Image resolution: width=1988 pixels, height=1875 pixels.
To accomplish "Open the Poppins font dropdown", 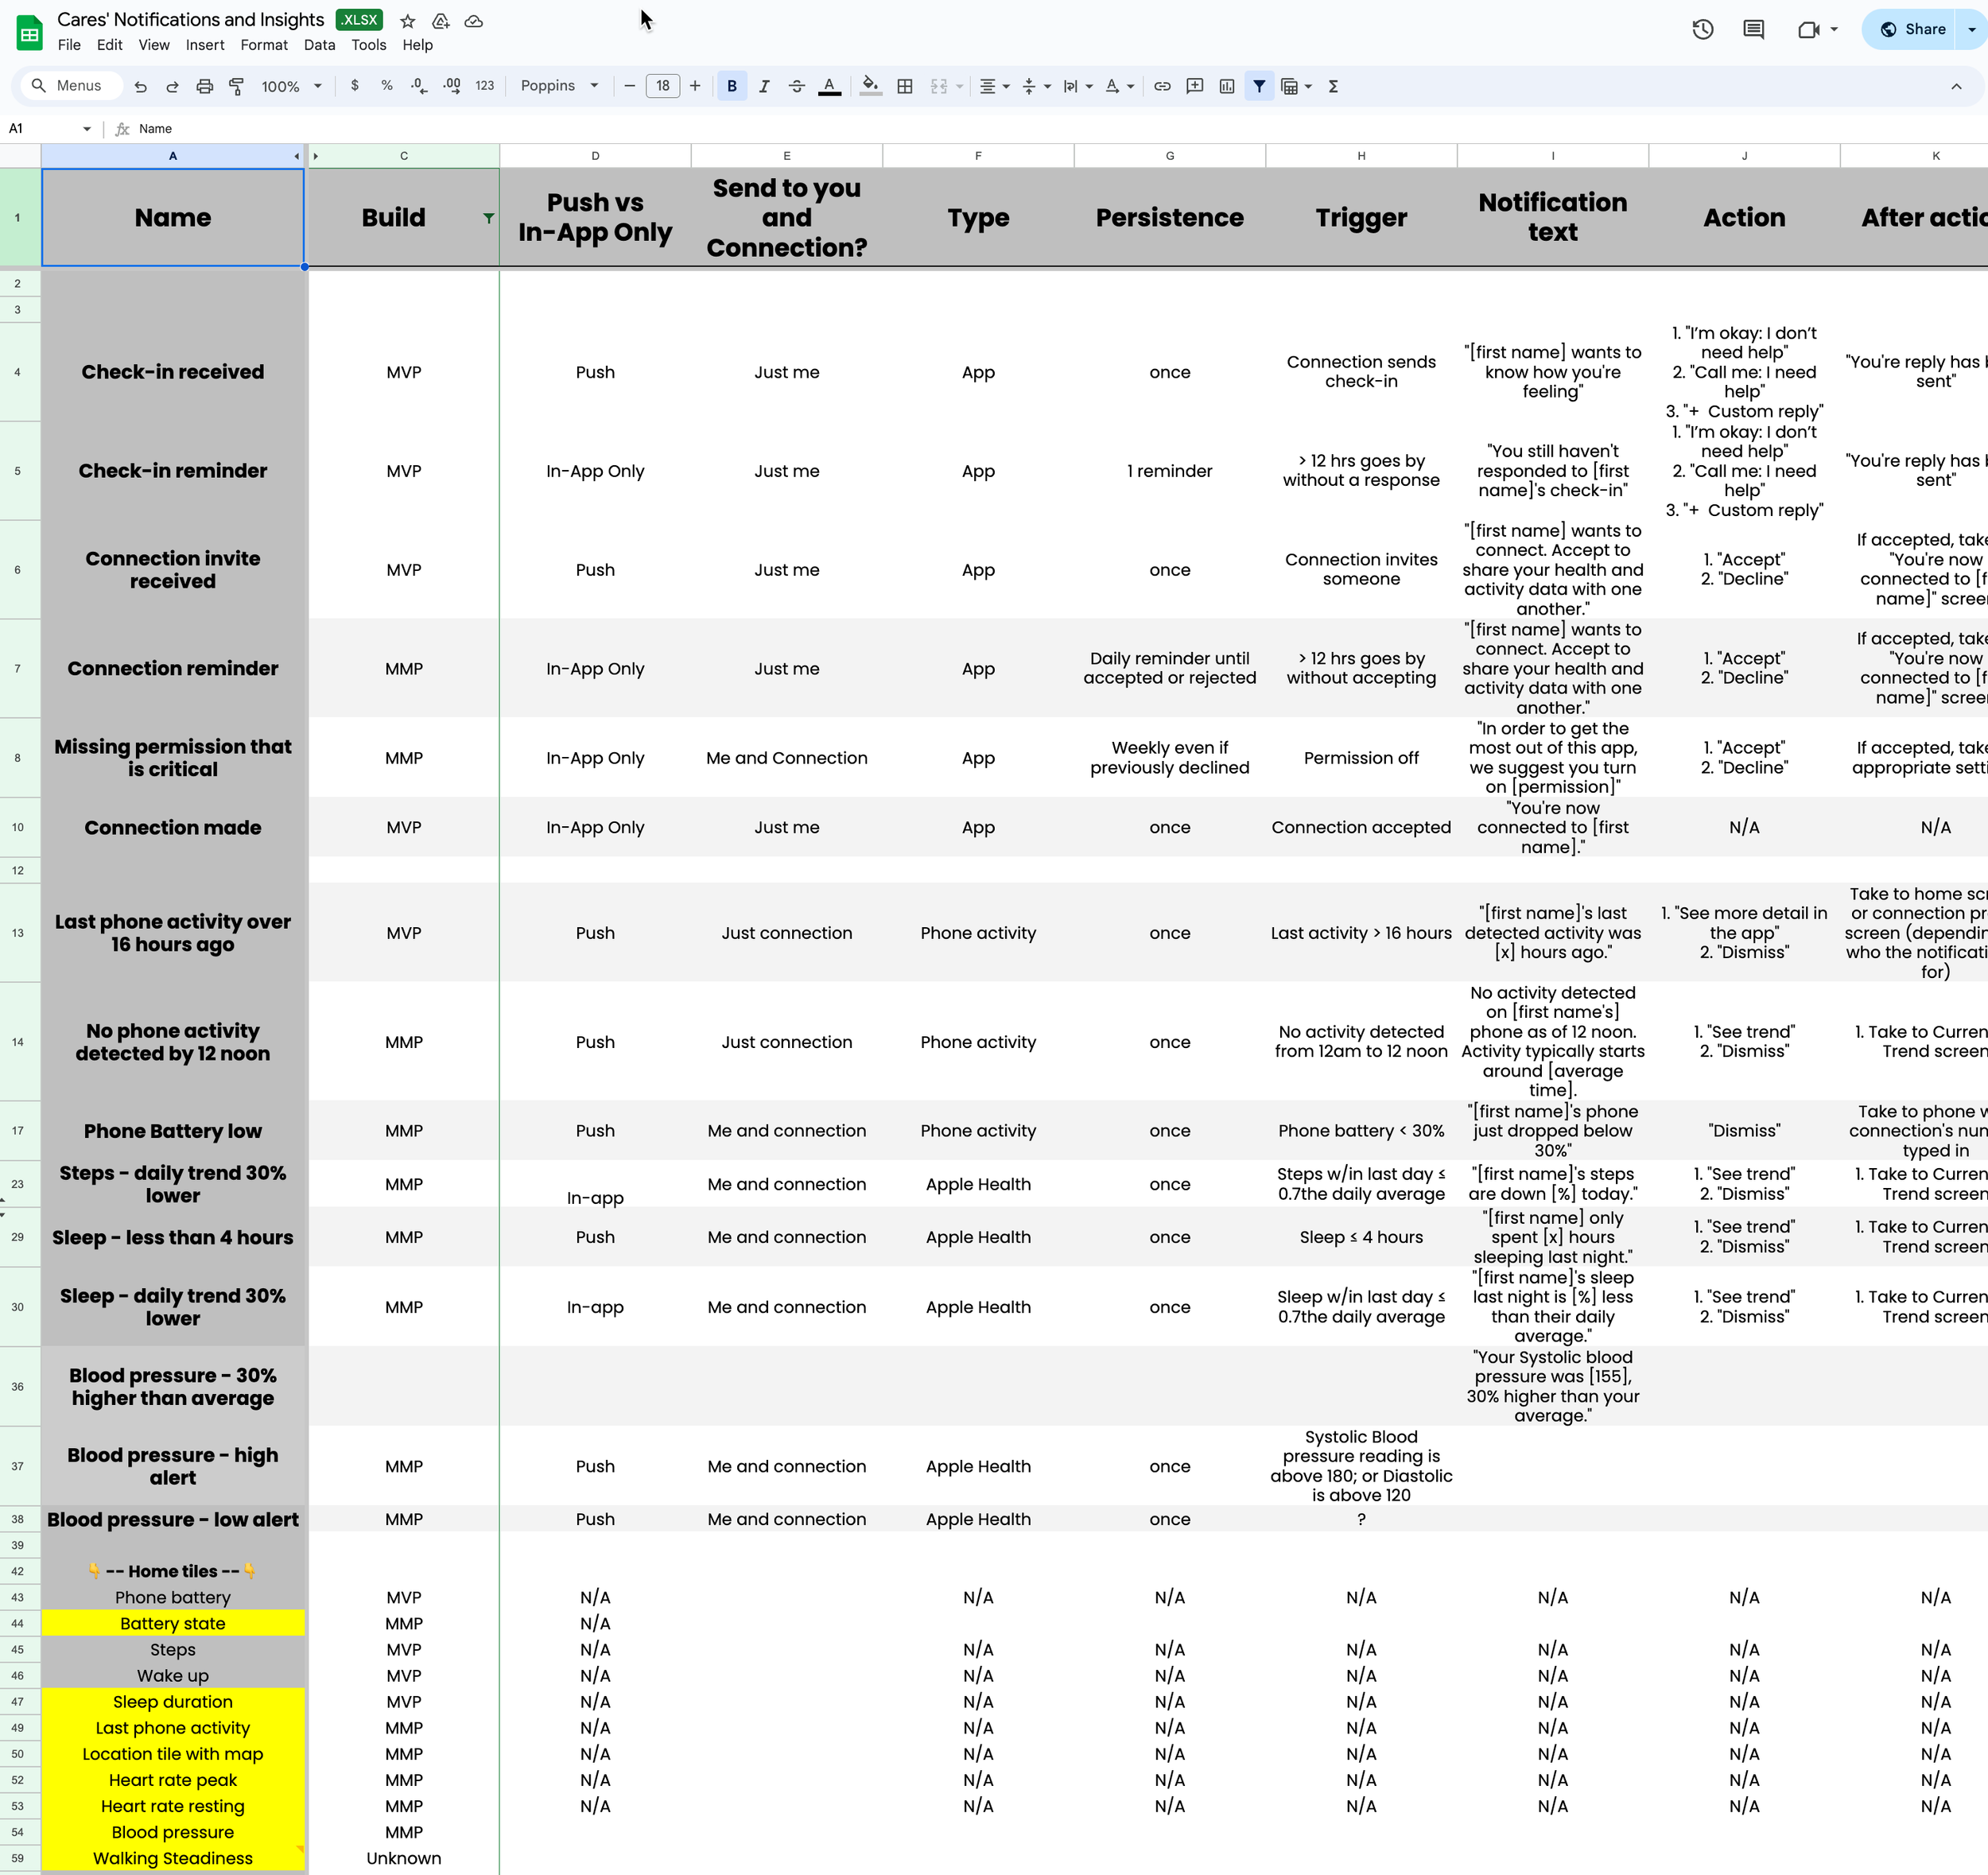I will tap(559, 86).
